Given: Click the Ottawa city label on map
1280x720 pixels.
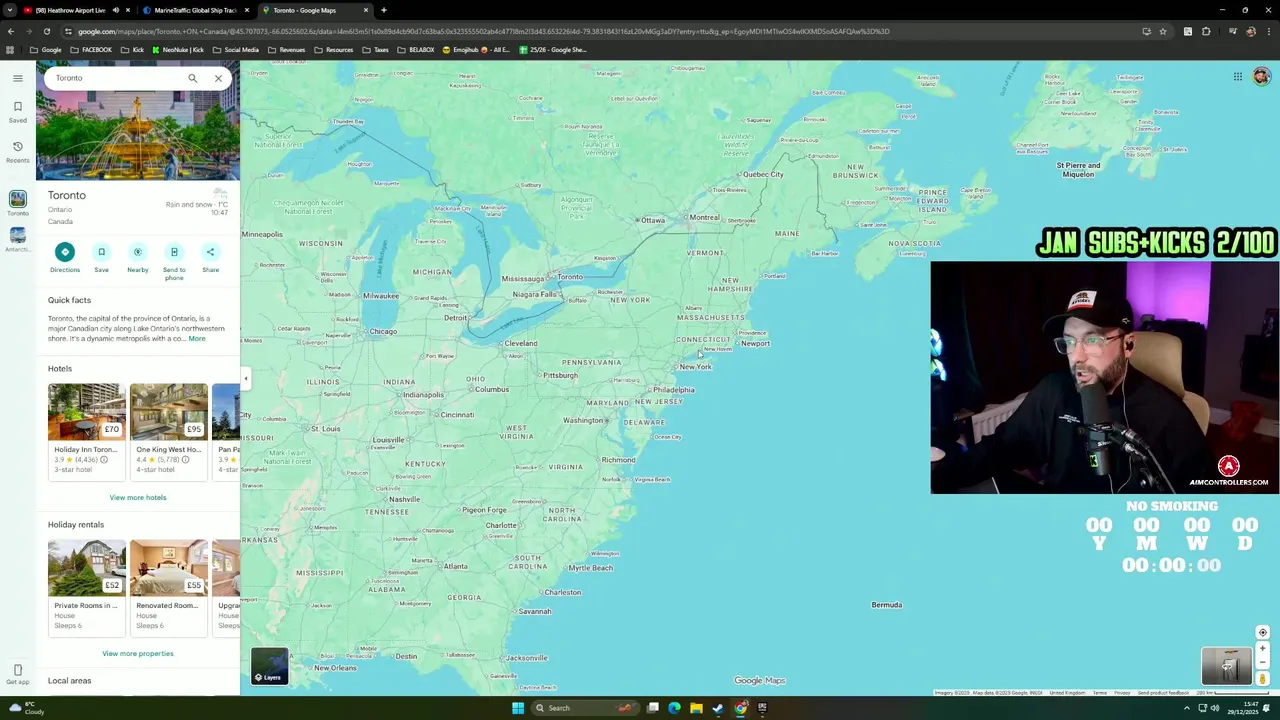Looking at the screenshot, I should tap(653, 220).
